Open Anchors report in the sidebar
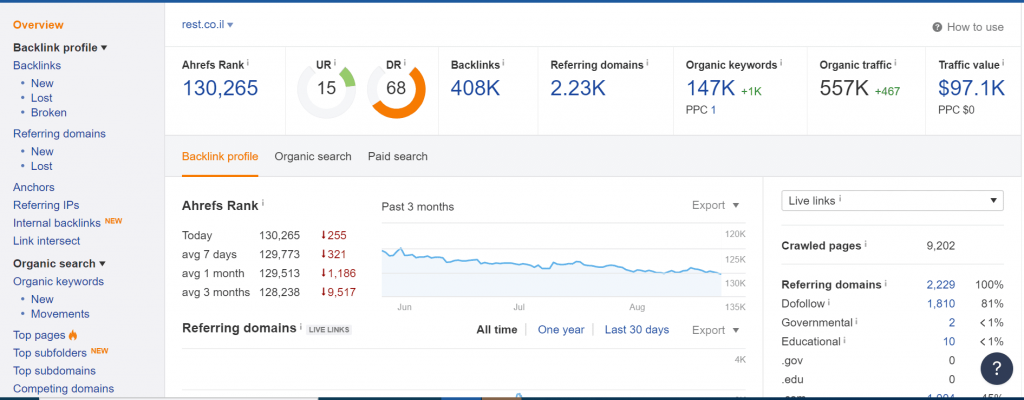This screenshot has width=1024, height=400. (34, 187)
